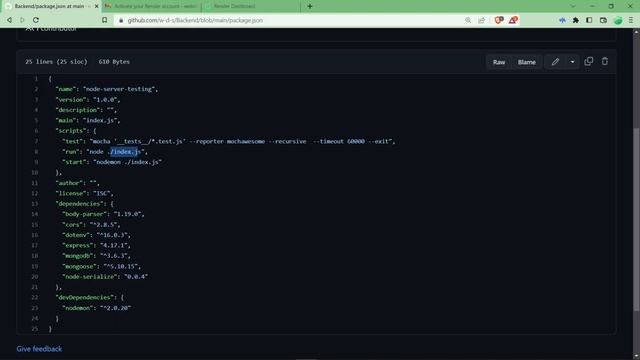This screenshot has height=360, width=640.
Task: Open the green profile avatar icon
Action: coord(618,20)
